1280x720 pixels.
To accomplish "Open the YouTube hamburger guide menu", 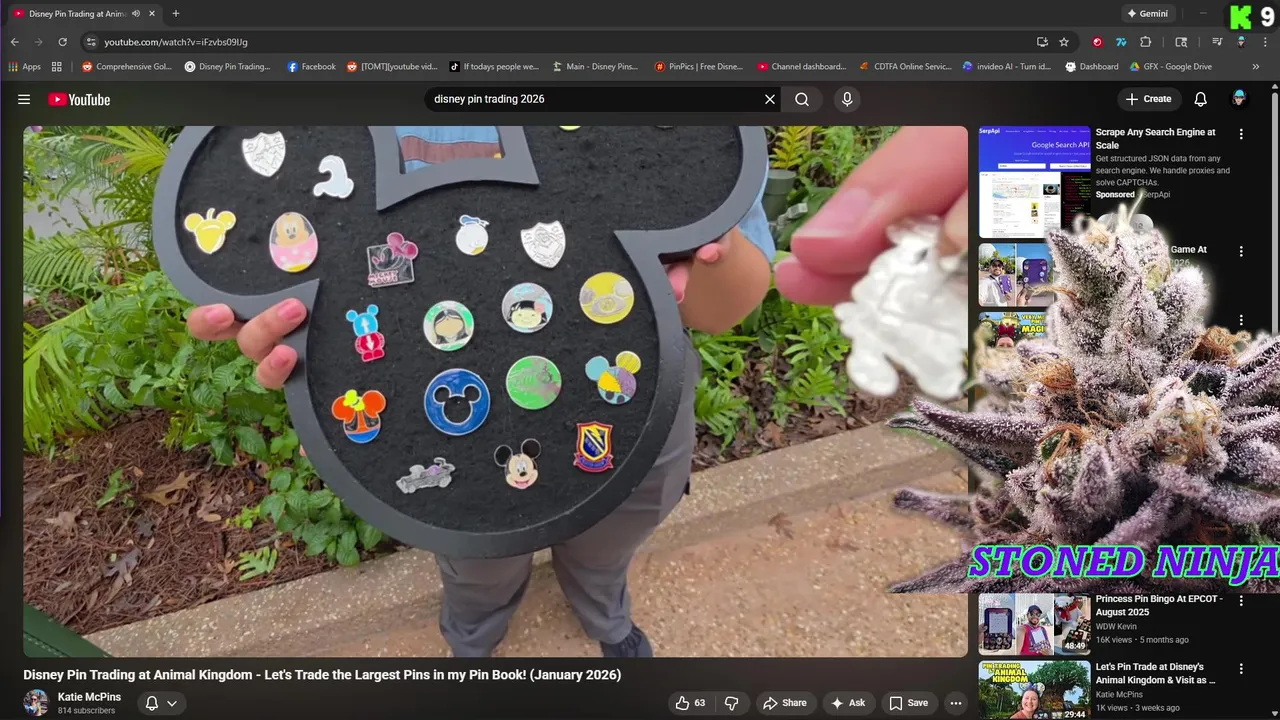I will 24,99.
